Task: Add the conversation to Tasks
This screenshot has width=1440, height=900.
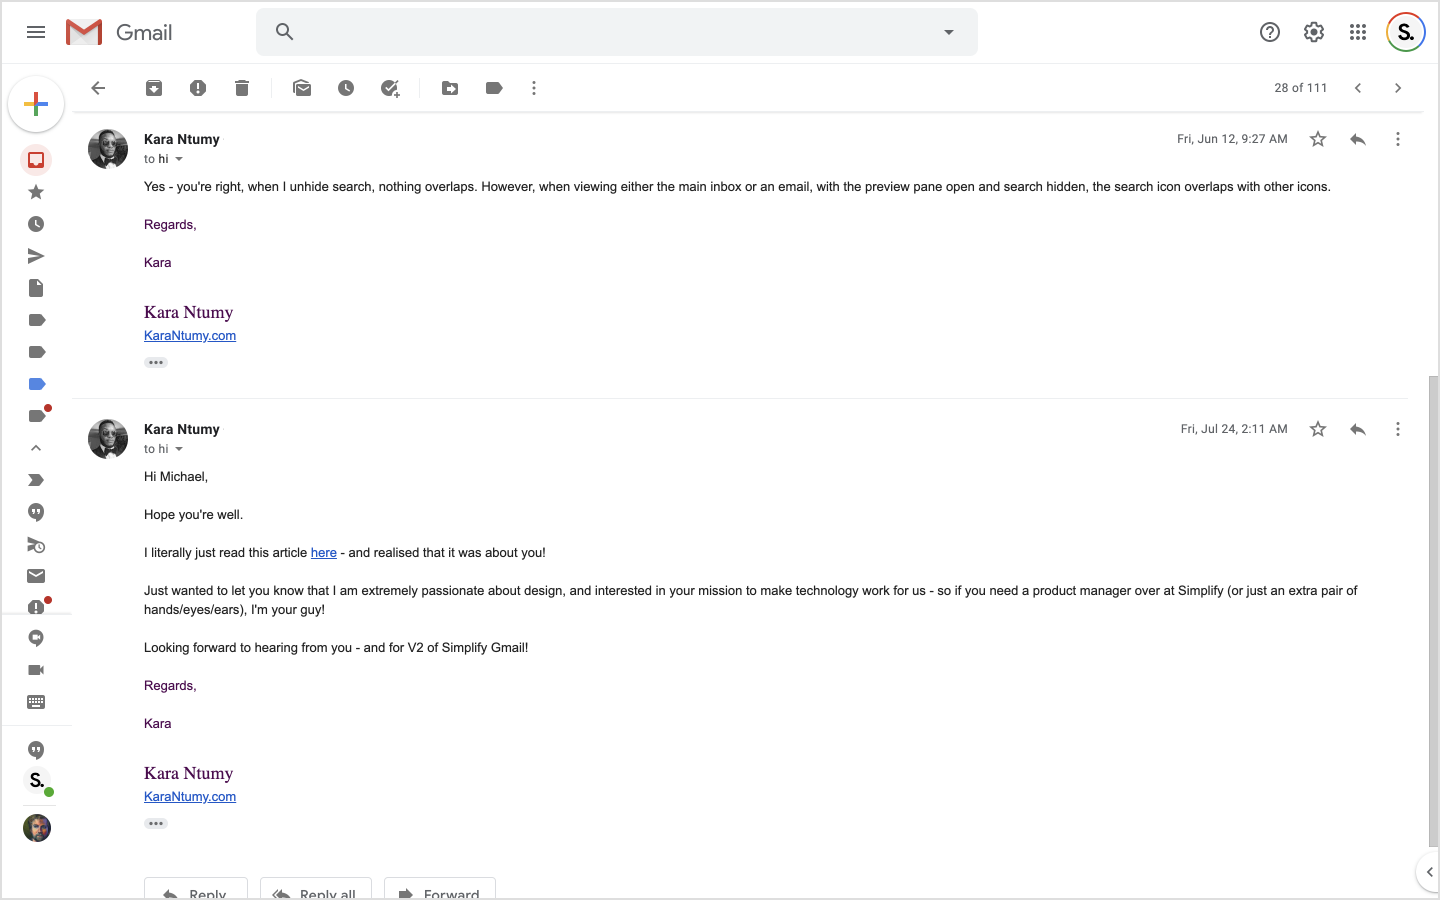Action: coord(390,88)
